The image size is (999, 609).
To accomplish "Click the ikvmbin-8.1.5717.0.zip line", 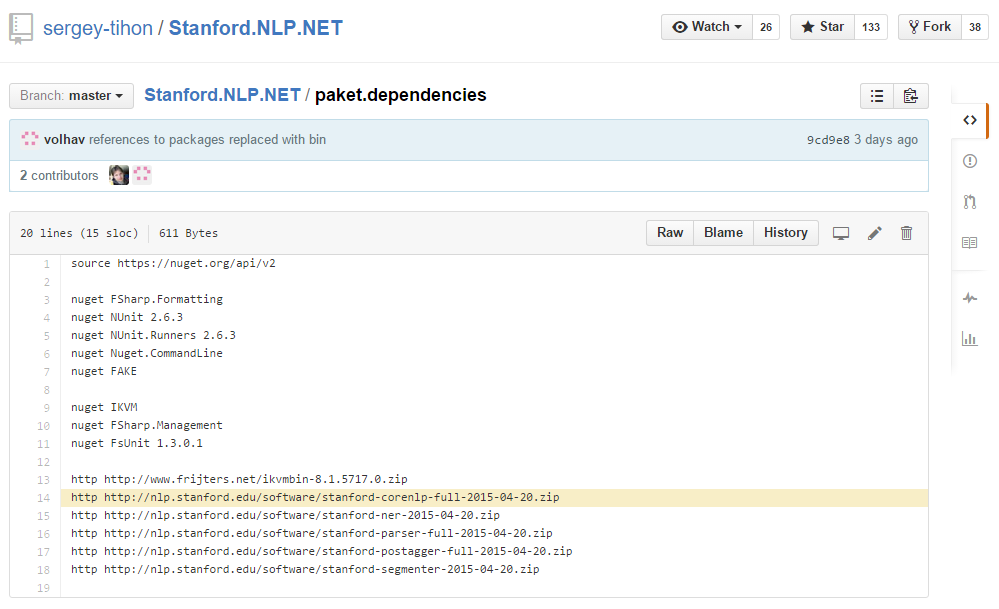I will pos(239,479).
